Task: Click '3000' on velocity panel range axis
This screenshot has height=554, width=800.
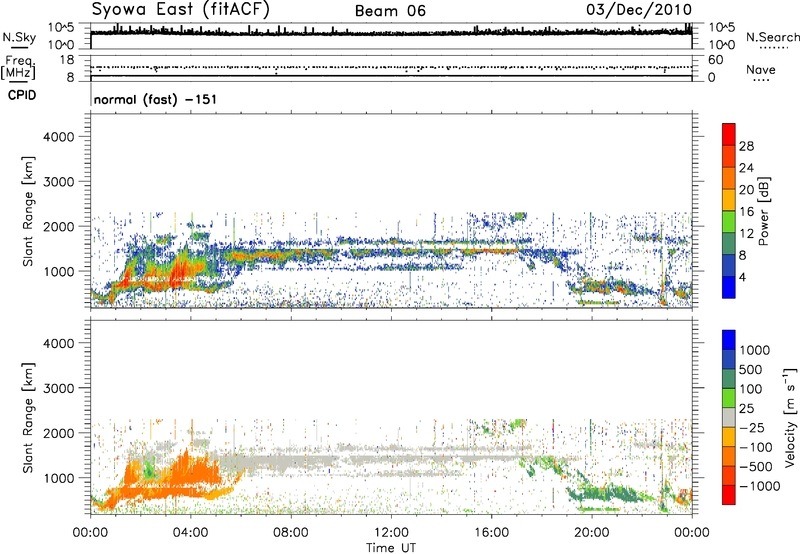Action: point(59,388)
